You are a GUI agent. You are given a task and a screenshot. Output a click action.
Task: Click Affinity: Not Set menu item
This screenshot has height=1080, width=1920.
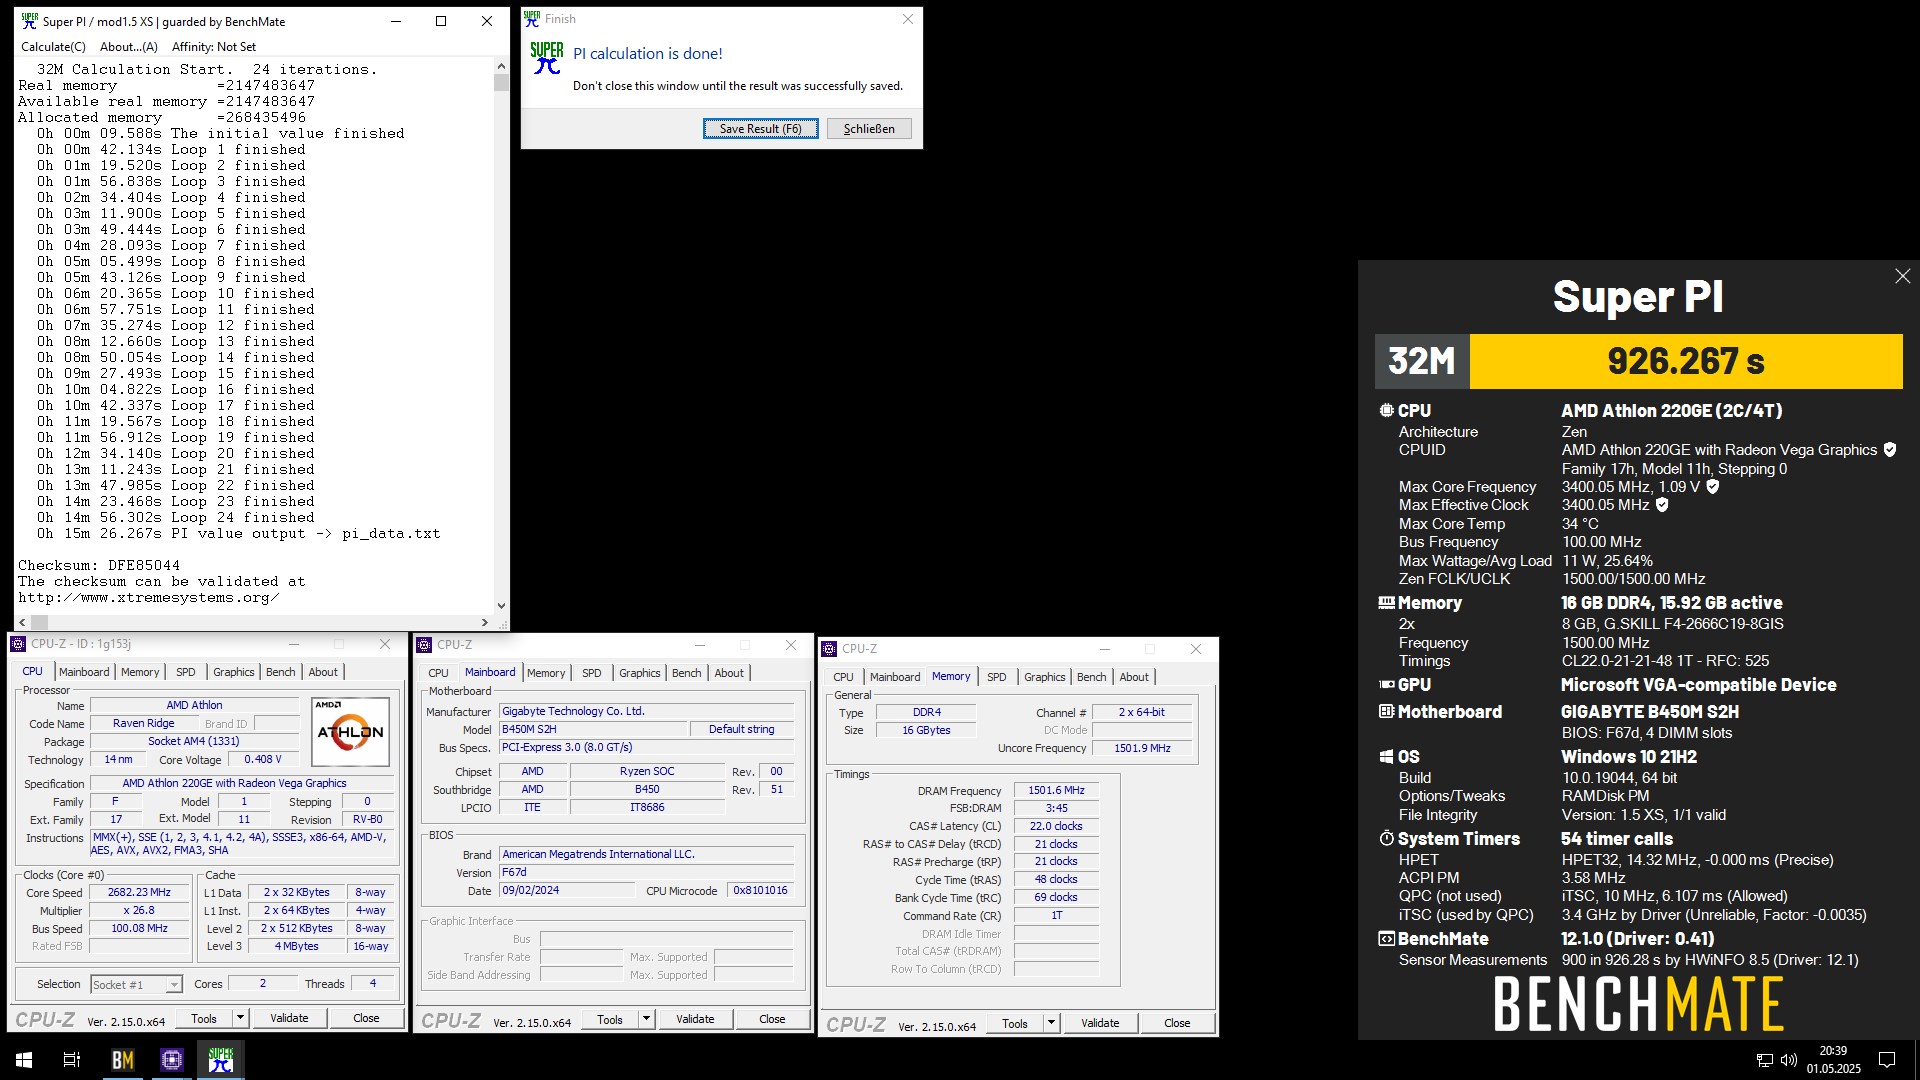click(x=214, y=46)
